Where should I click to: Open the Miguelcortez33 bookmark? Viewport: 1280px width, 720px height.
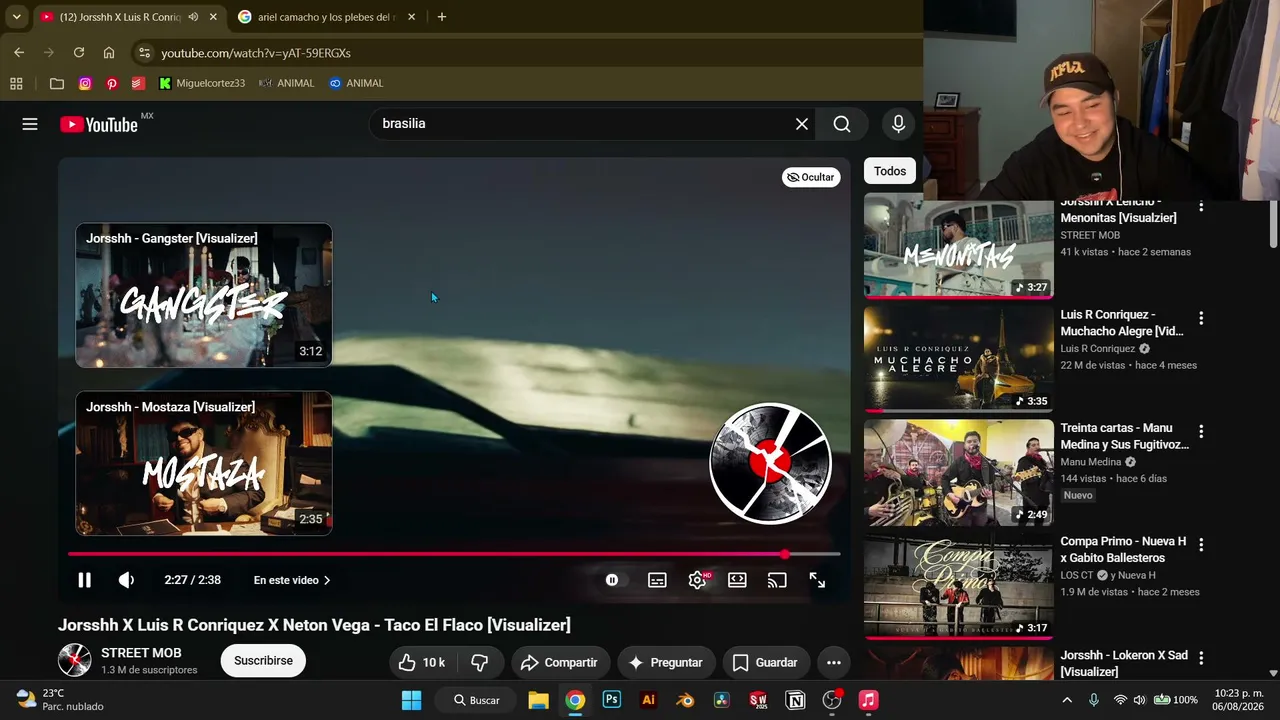(x=202, y=83)
